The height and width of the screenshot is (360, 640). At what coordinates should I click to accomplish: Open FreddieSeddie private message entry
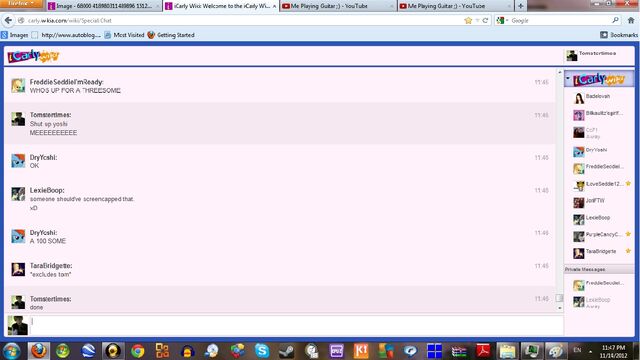pyautogui.click(x=599, y=284)
